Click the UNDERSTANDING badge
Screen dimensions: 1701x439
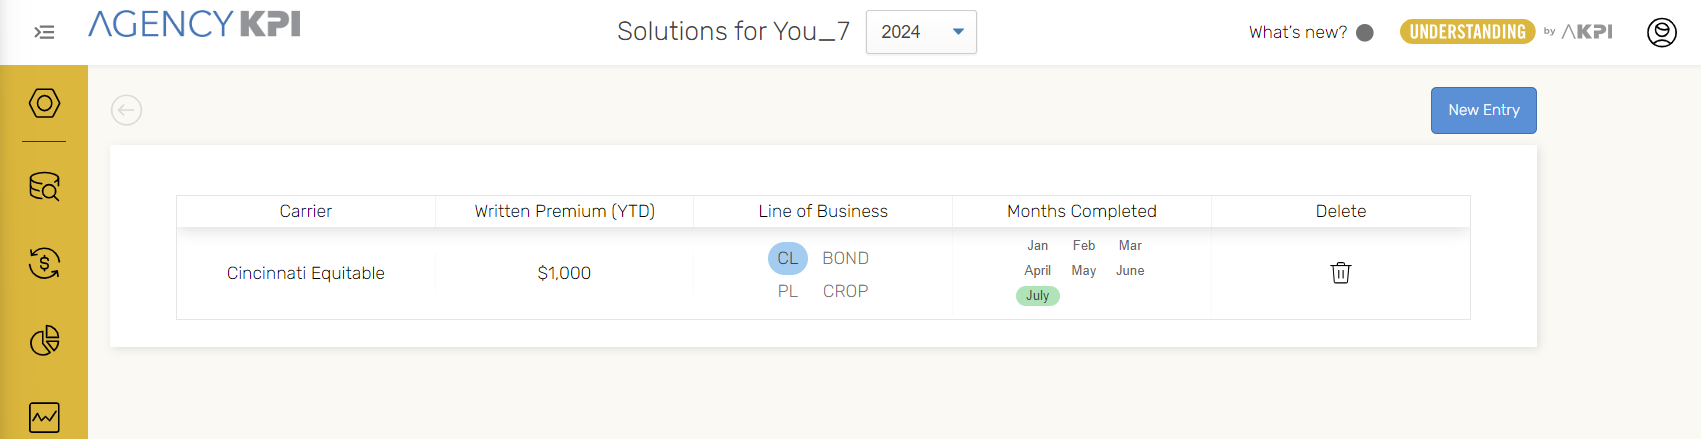click(1467, 32)
